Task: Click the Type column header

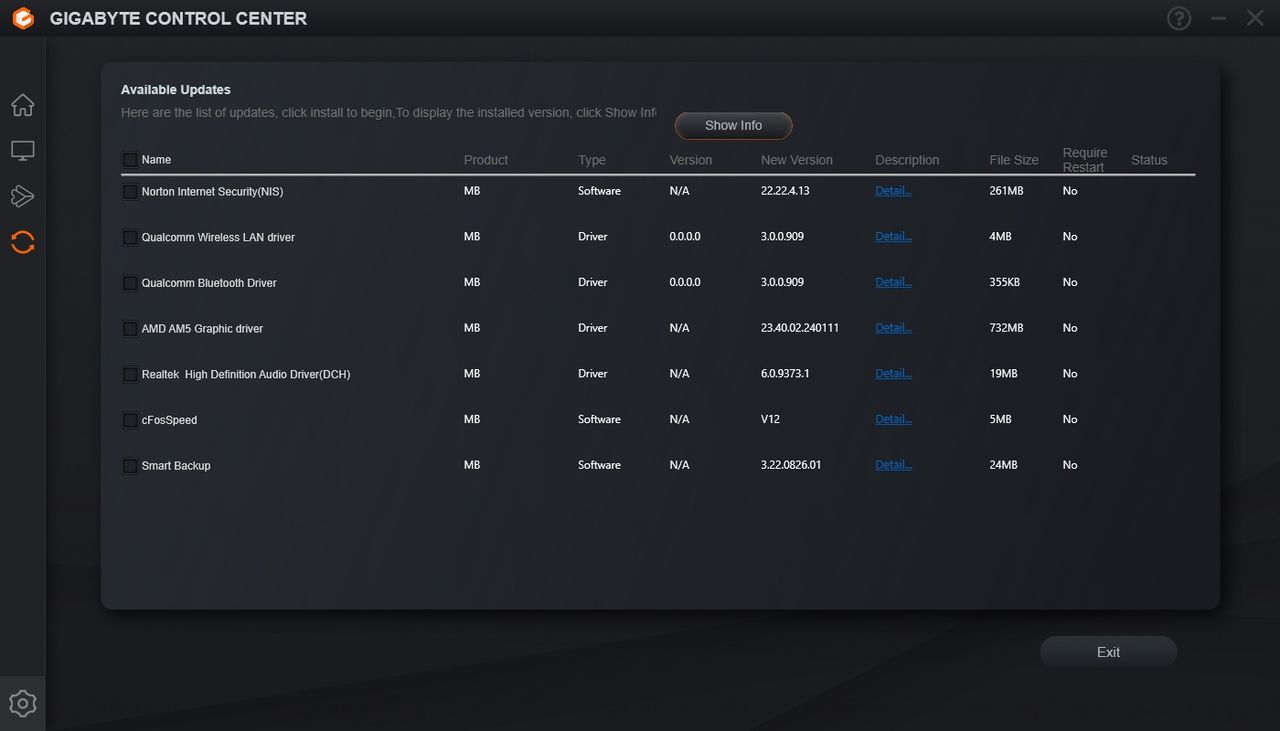Action: coord(592,160)
